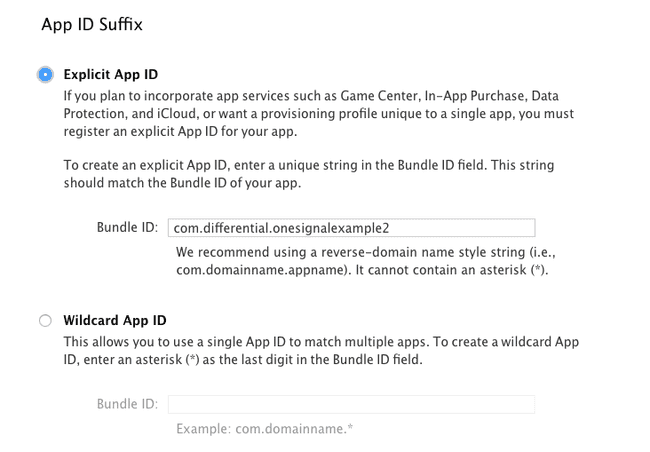Click the paragraph starting with To create an explicit App ID
The height and width of the screenshot is (452, 650).
pos(309,174)
